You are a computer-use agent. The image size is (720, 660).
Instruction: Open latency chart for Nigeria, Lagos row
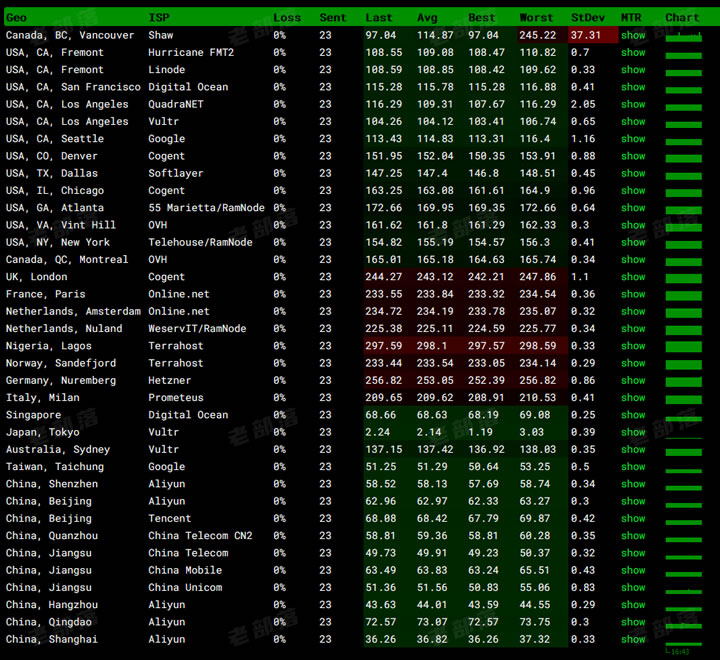683,347
